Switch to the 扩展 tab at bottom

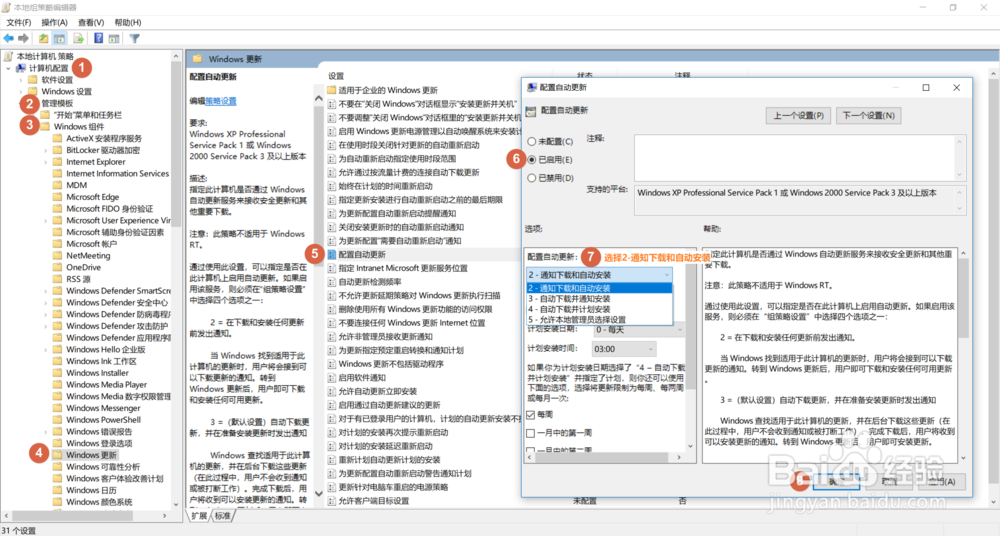199,516
